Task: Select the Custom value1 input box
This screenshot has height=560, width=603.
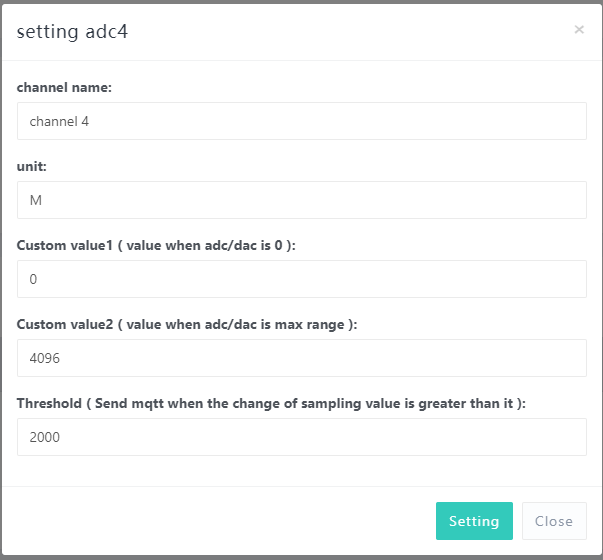Action: click(x=301, y=279)
